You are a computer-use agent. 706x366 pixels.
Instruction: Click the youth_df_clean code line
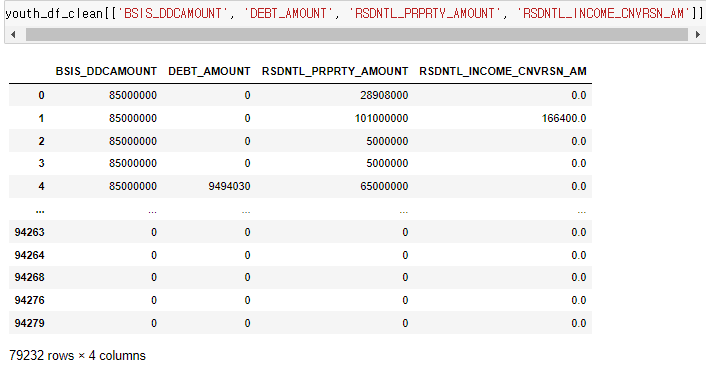[353, 14]
